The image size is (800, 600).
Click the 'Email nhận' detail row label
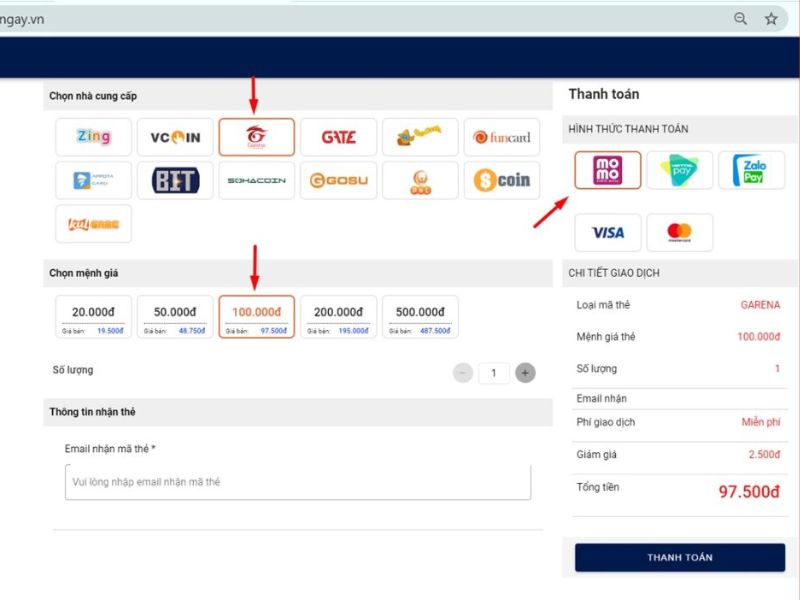pyautogui.click(x=602, y=398)
